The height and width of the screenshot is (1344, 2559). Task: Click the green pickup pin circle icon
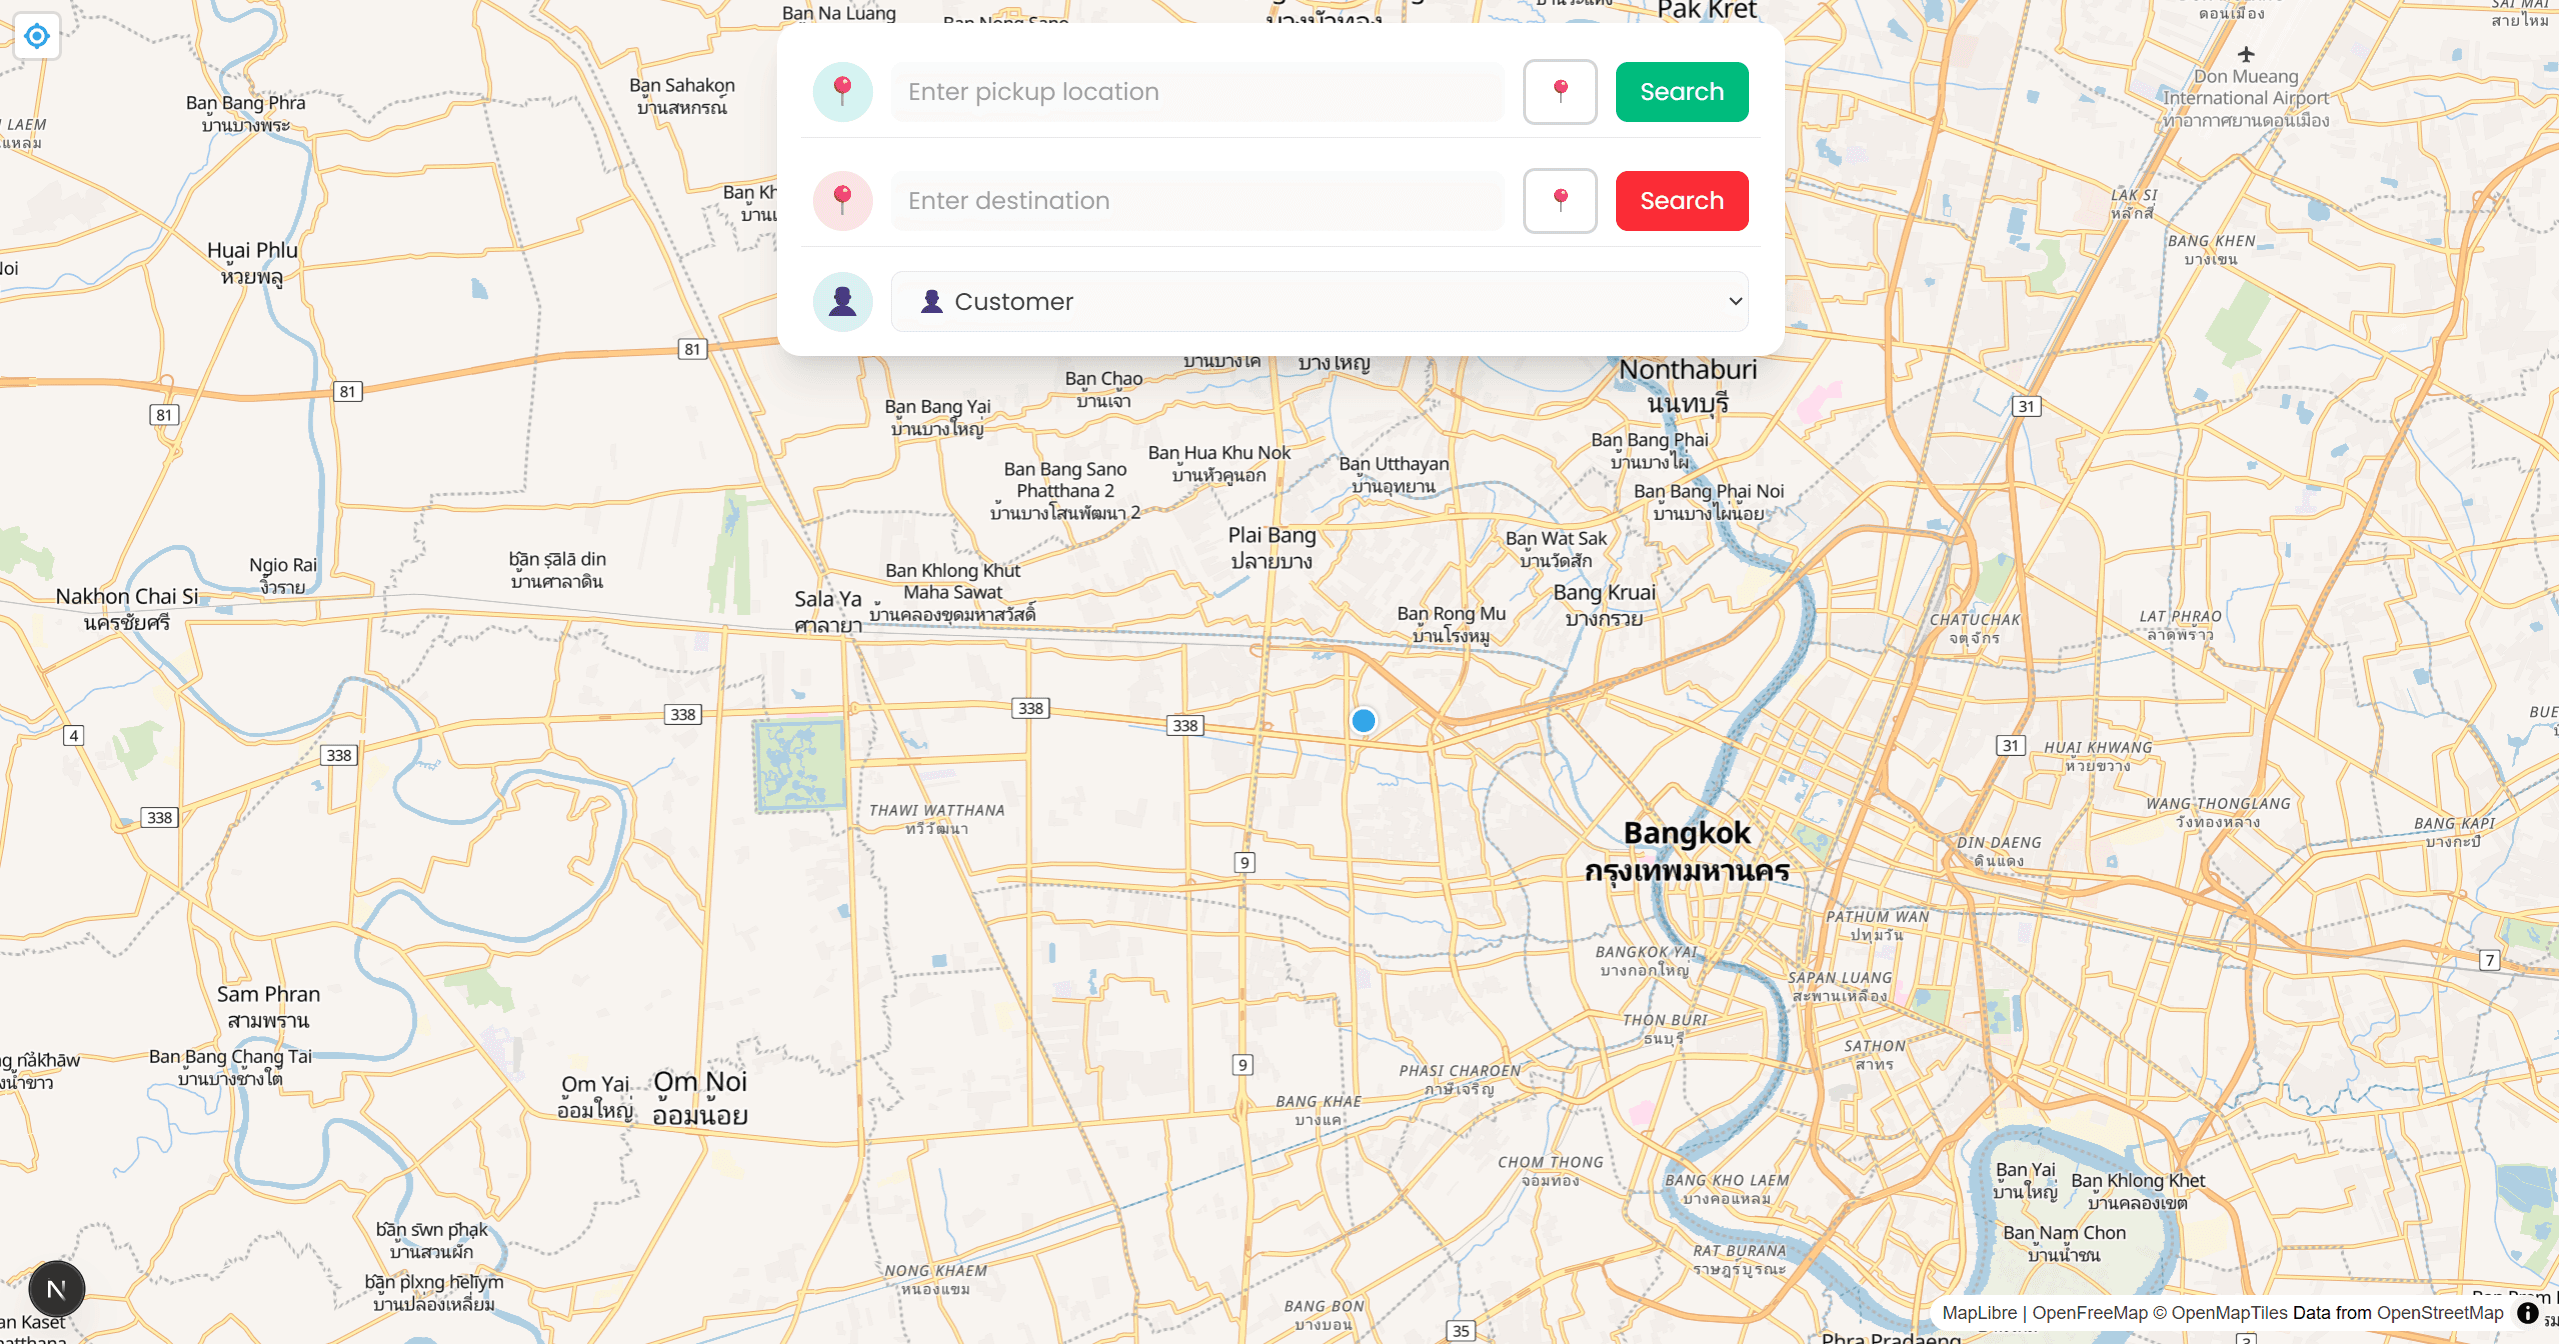coord(843,92)
